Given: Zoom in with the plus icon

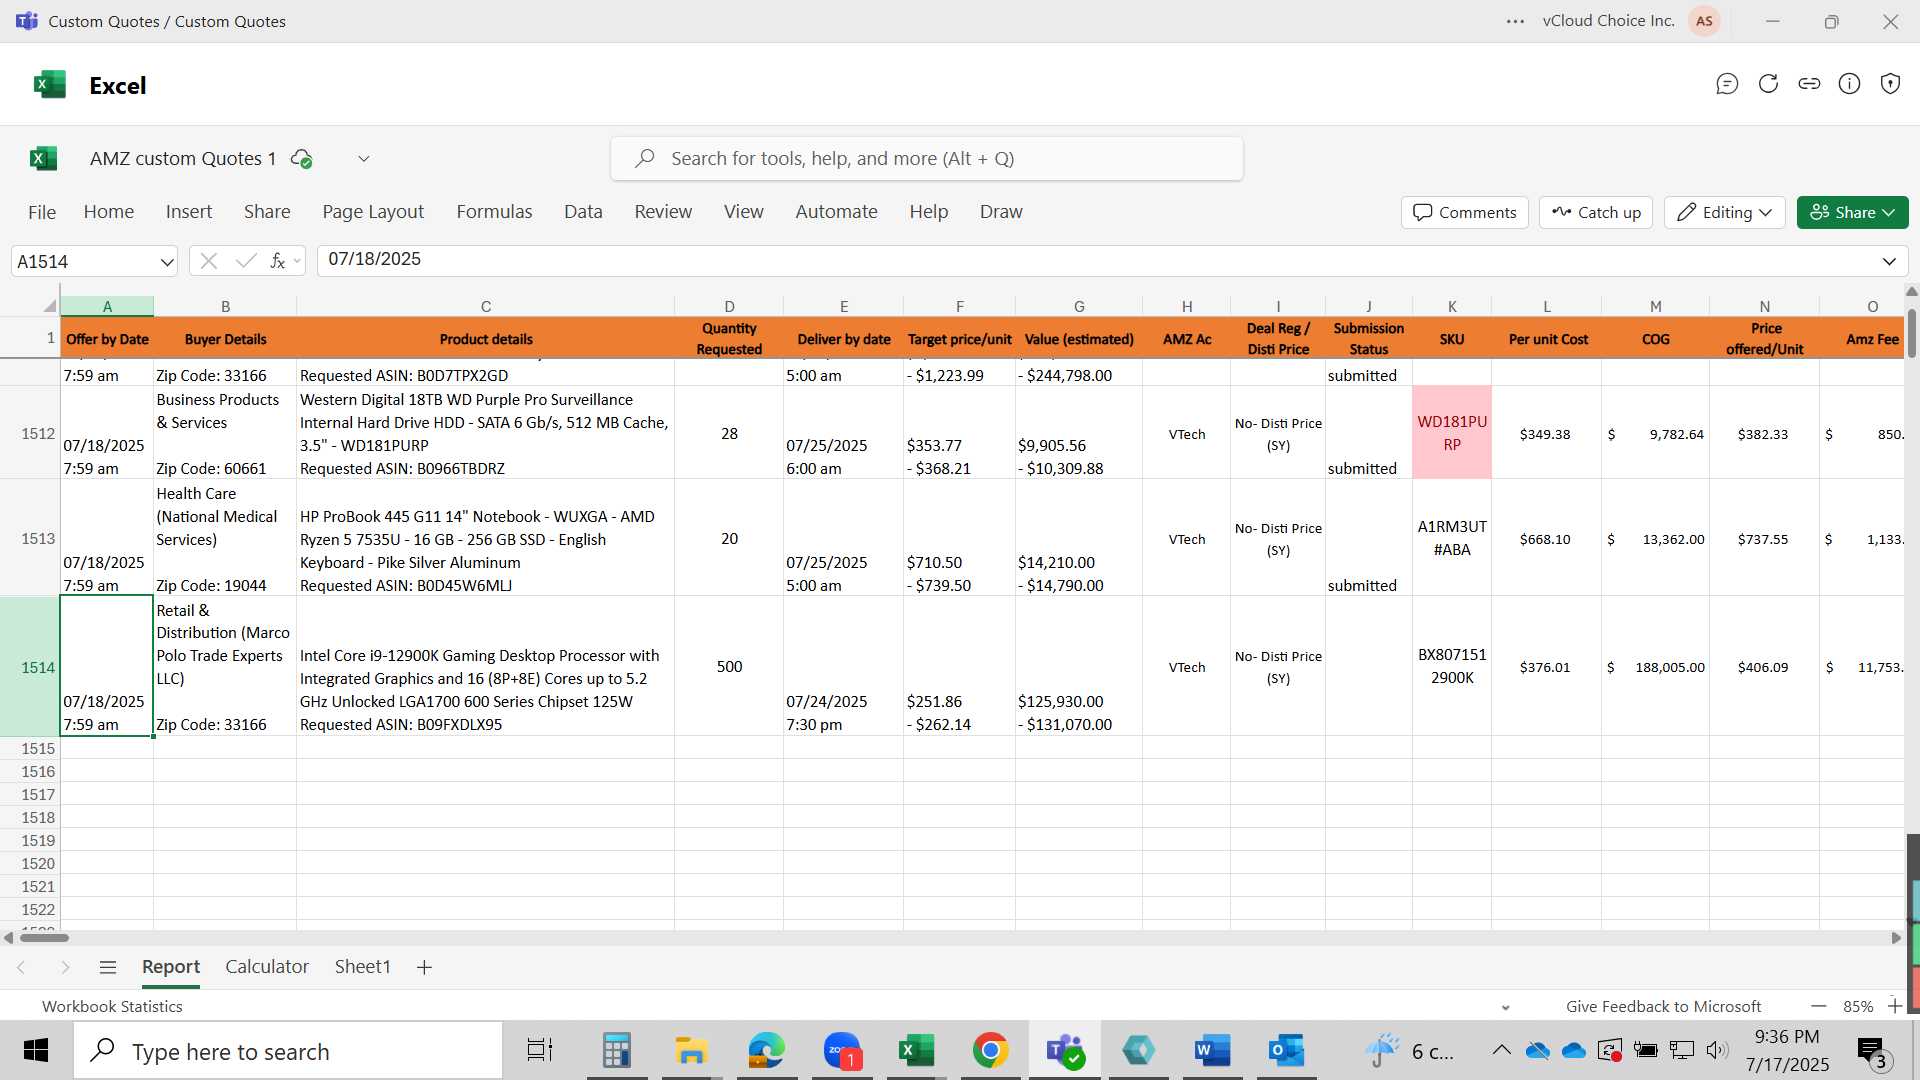Looking at the screenshot, I should (x=1894, y=1006).
